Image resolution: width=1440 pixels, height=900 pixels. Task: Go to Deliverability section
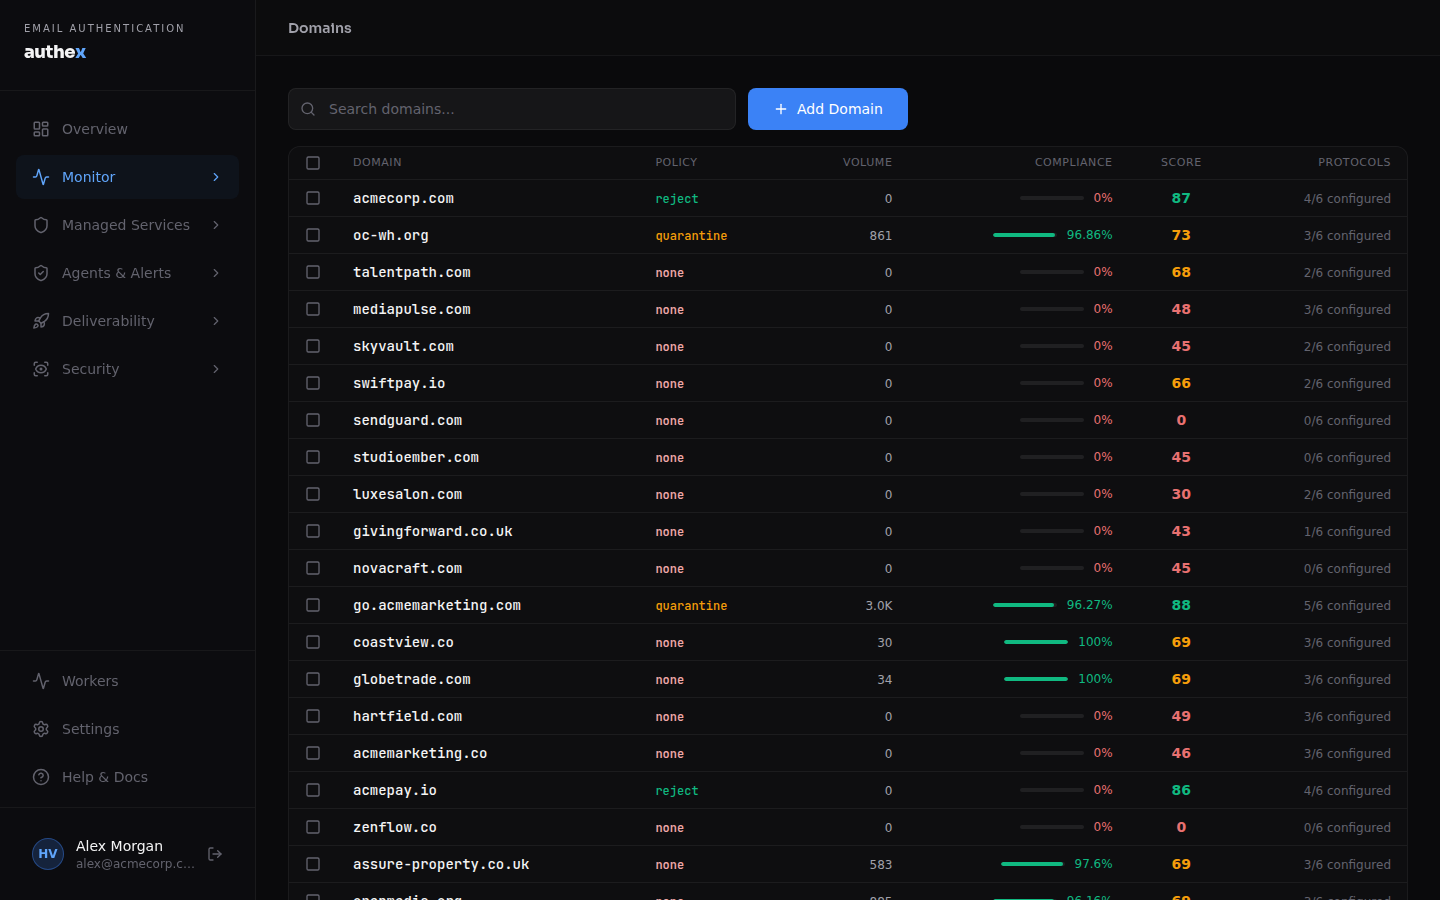[x=127, y=321]
